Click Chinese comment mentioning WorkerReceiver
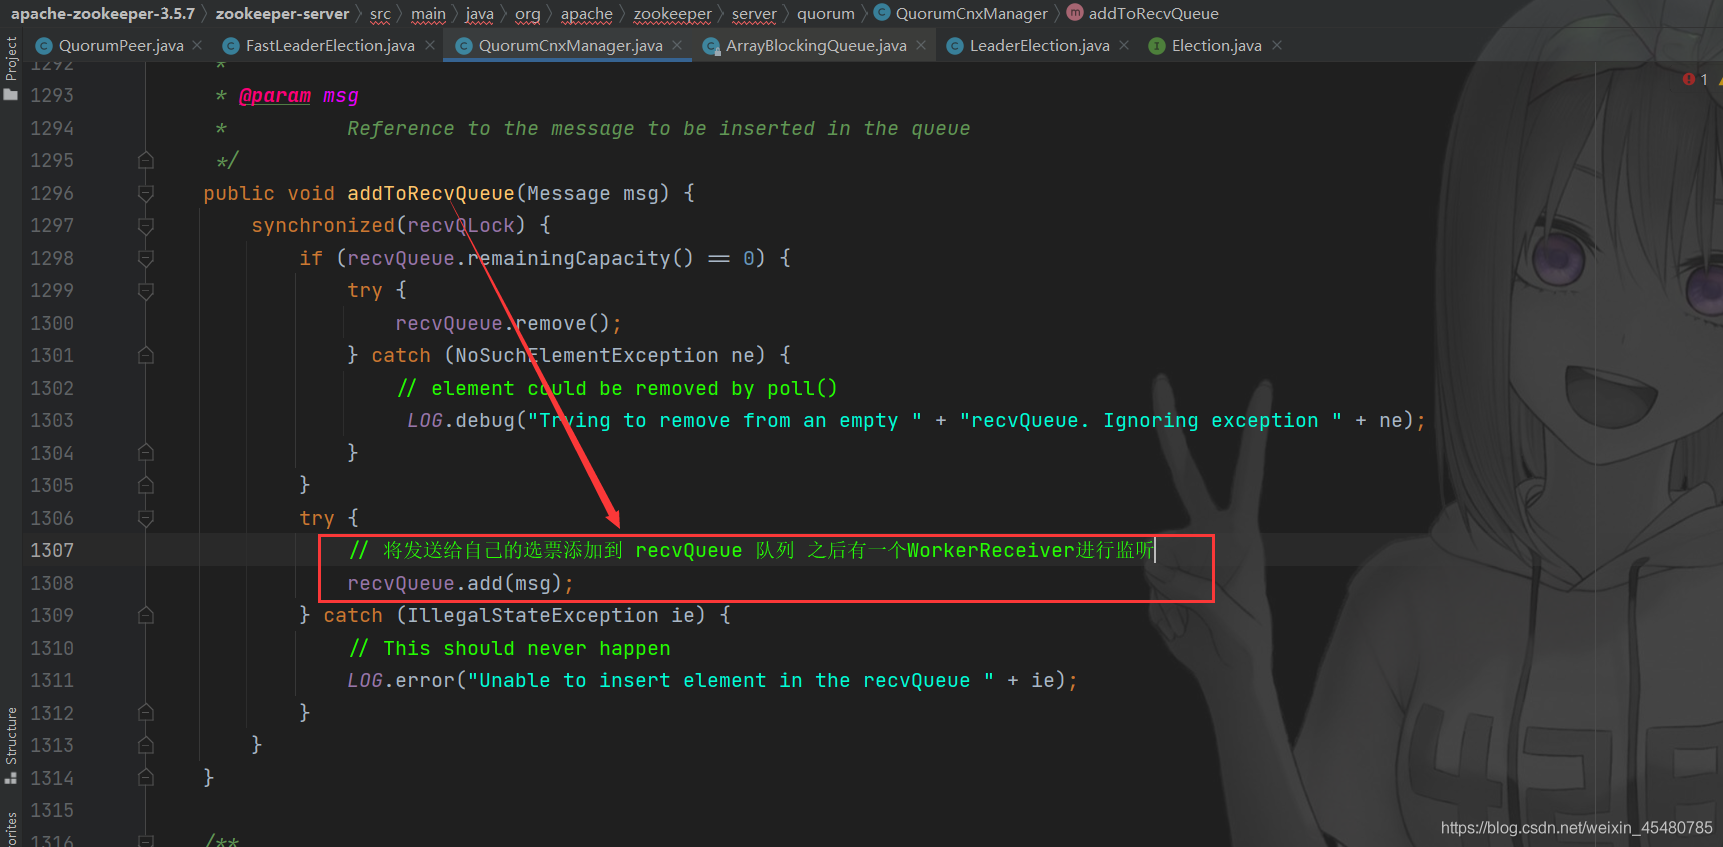Screen dimensions: 1723x847 (752, 550)
